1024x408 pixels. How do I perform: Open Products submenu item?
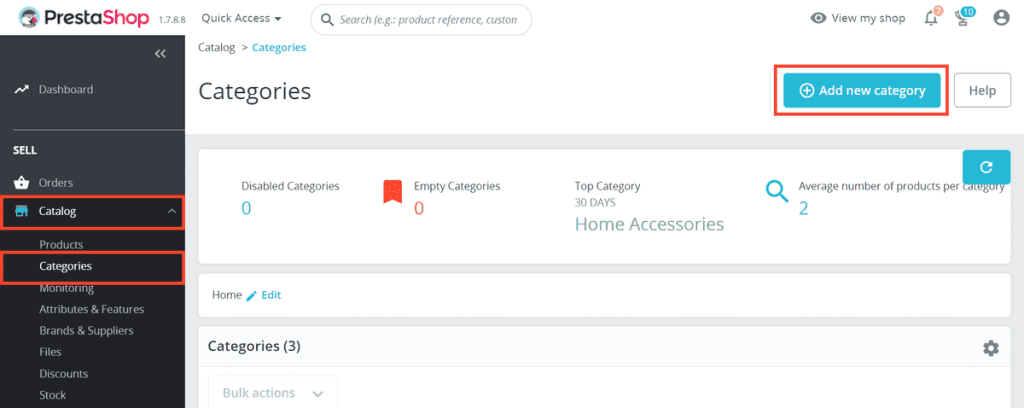(61, 244)
